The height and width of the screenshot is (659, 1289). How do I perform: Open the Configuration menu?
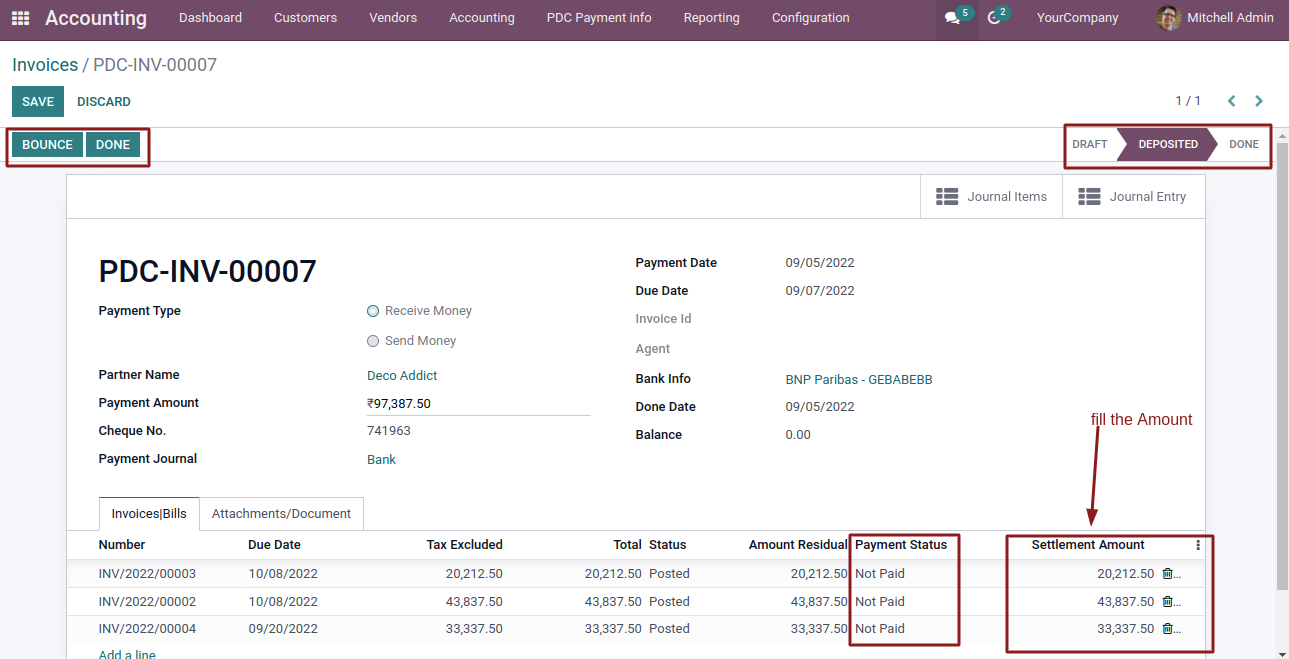tap(811, 18)
